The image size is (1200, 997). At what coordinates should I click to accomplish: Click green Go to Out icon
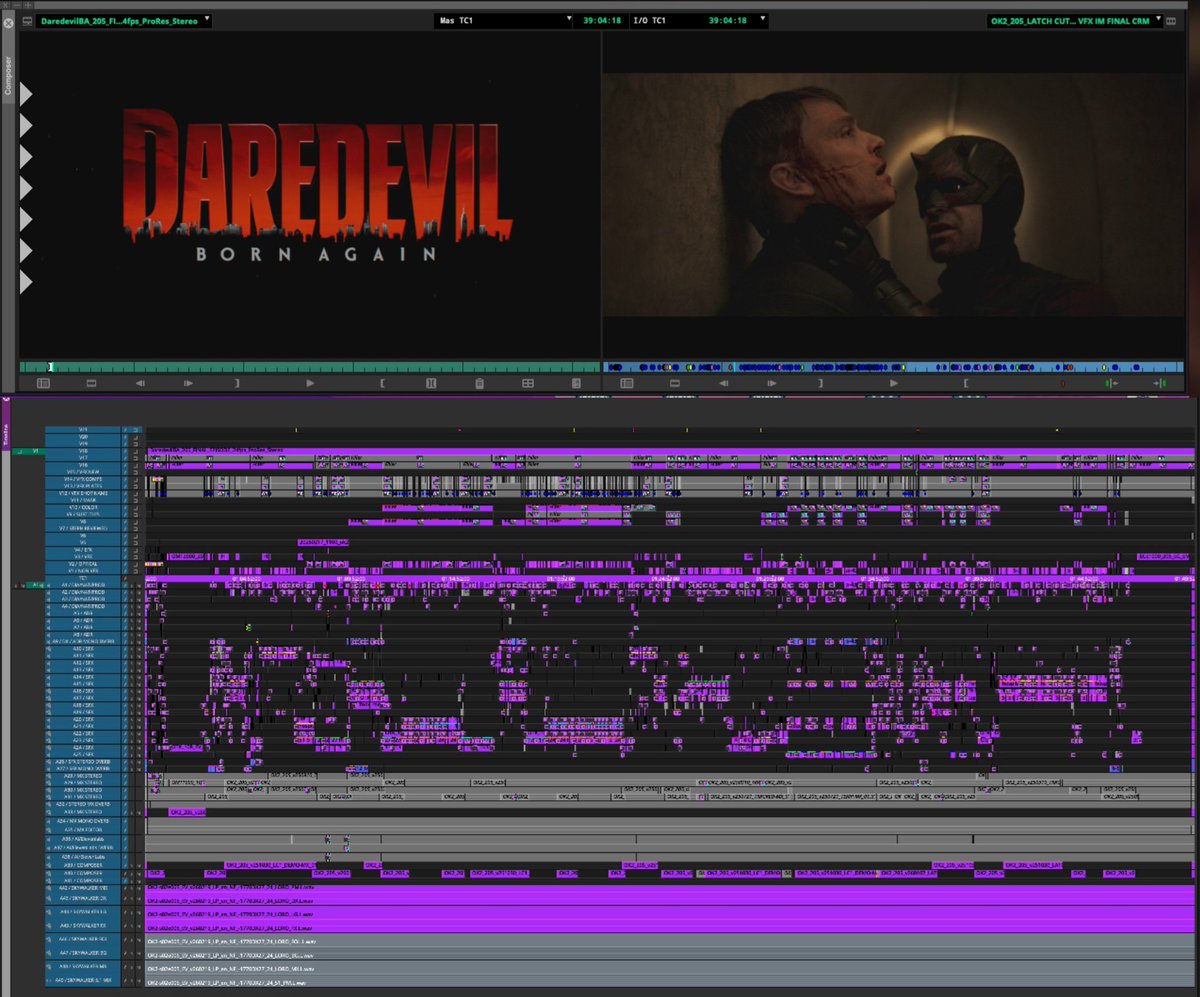[1160, 383]
